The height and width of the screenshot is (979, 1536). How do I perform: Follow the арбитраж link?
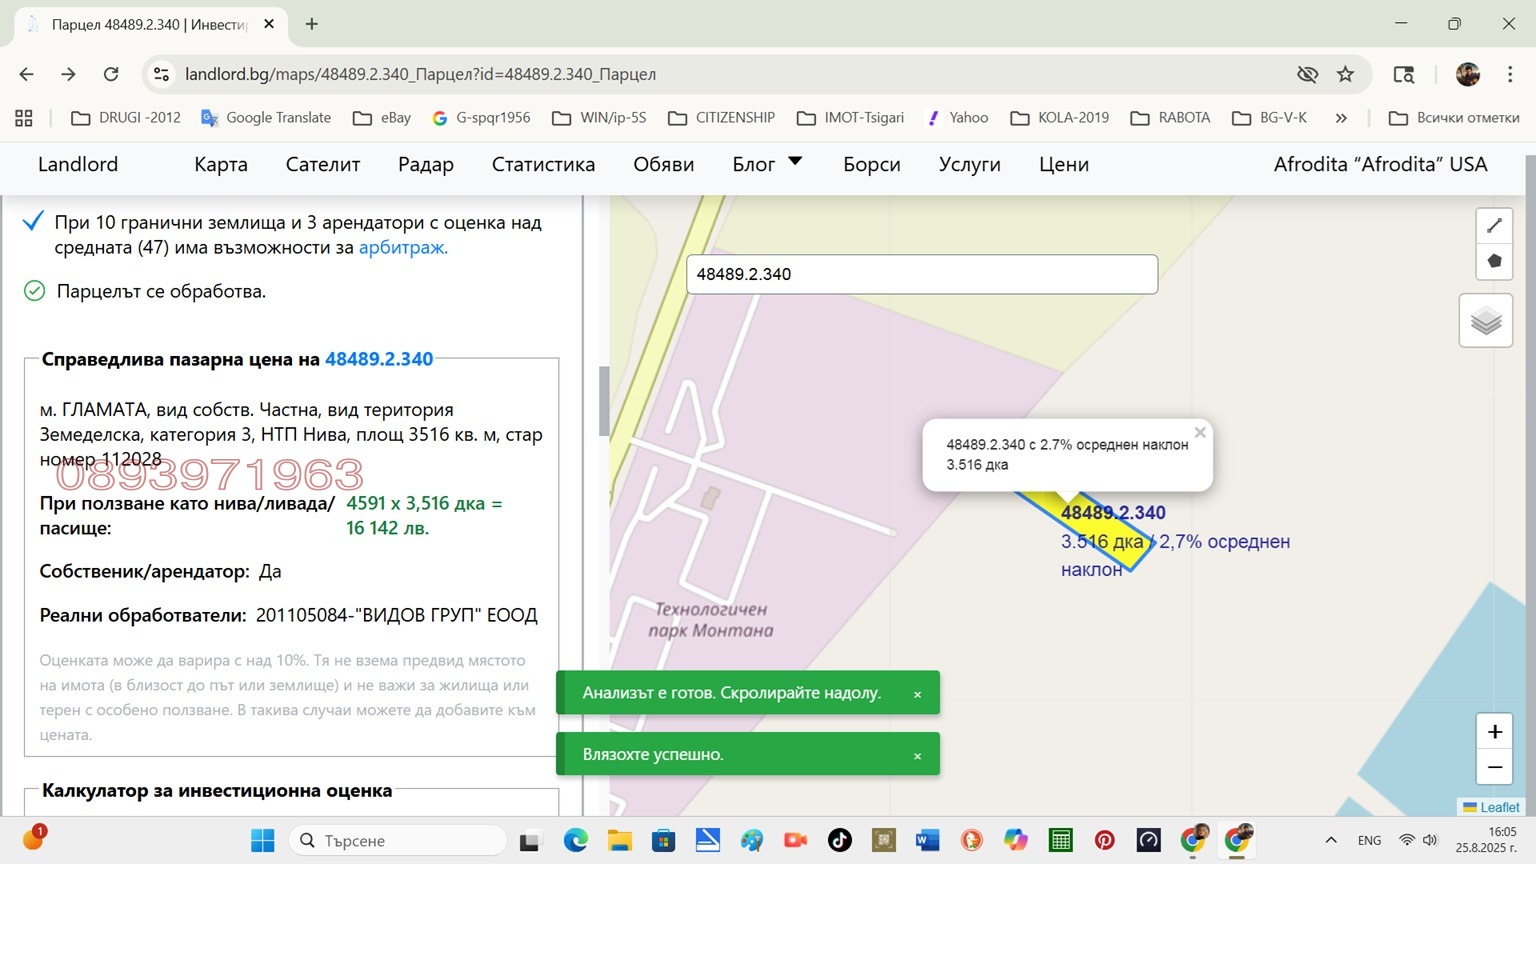403,248
